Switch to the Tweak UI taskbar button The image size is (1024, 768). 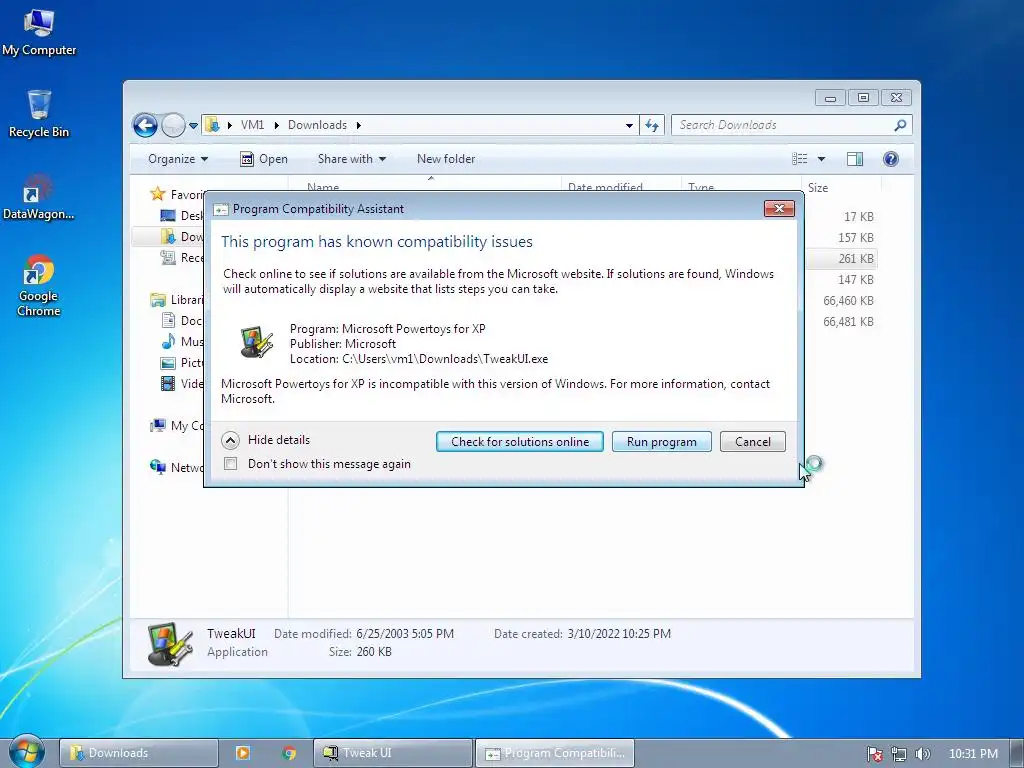tap(392, 753)
